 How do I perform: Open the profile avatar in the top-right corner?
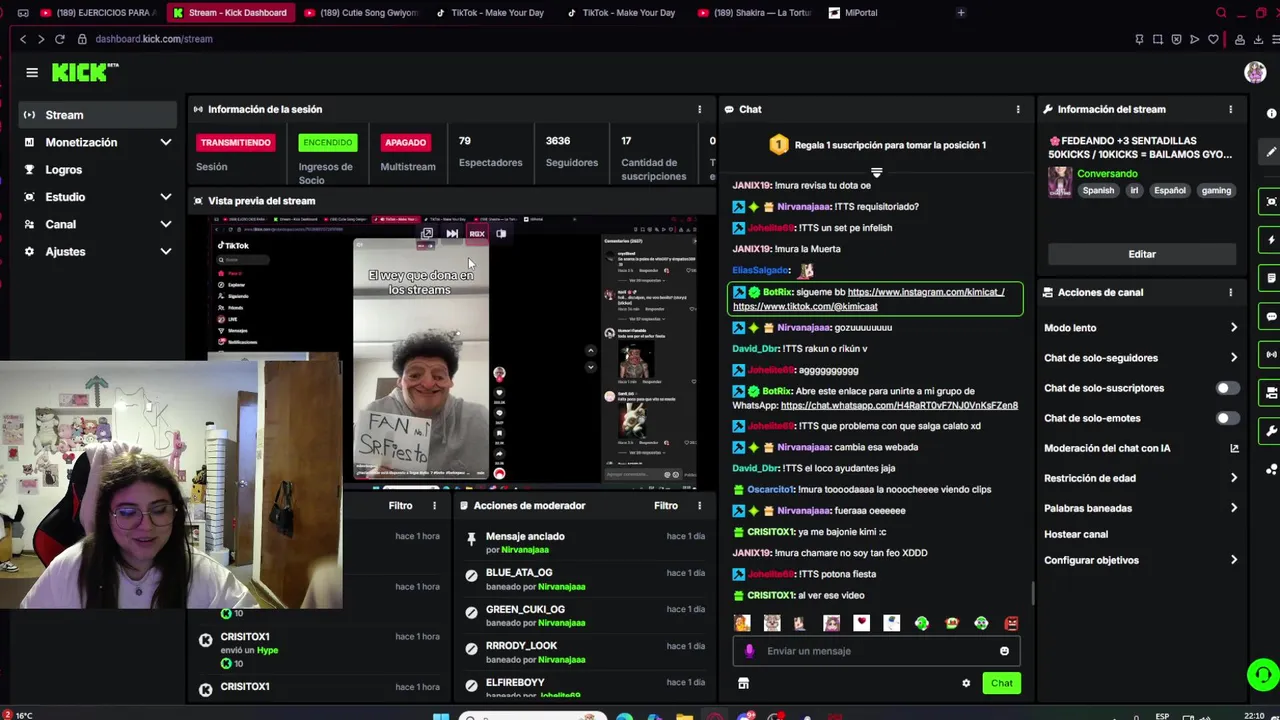pos(1255,72)
